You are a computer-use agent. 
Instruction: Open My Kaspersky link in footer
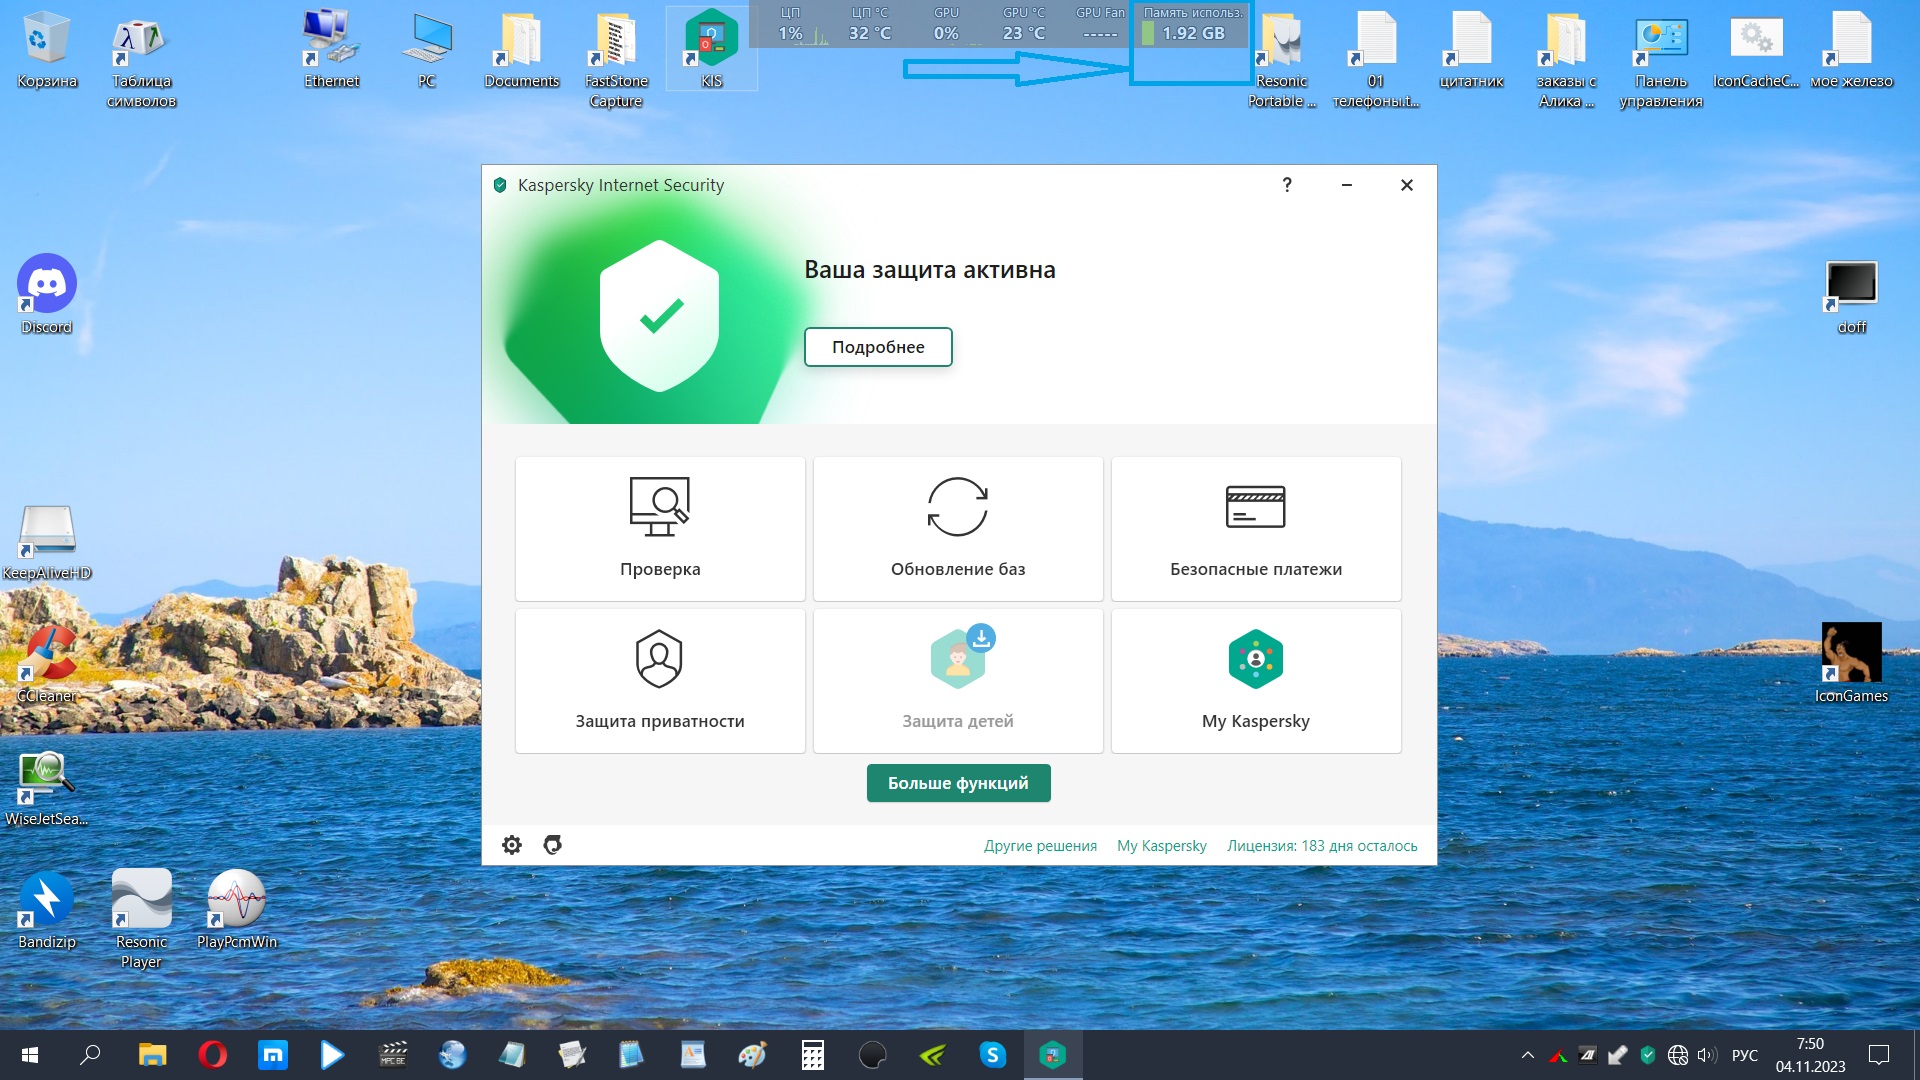[x=1161, y=846]
